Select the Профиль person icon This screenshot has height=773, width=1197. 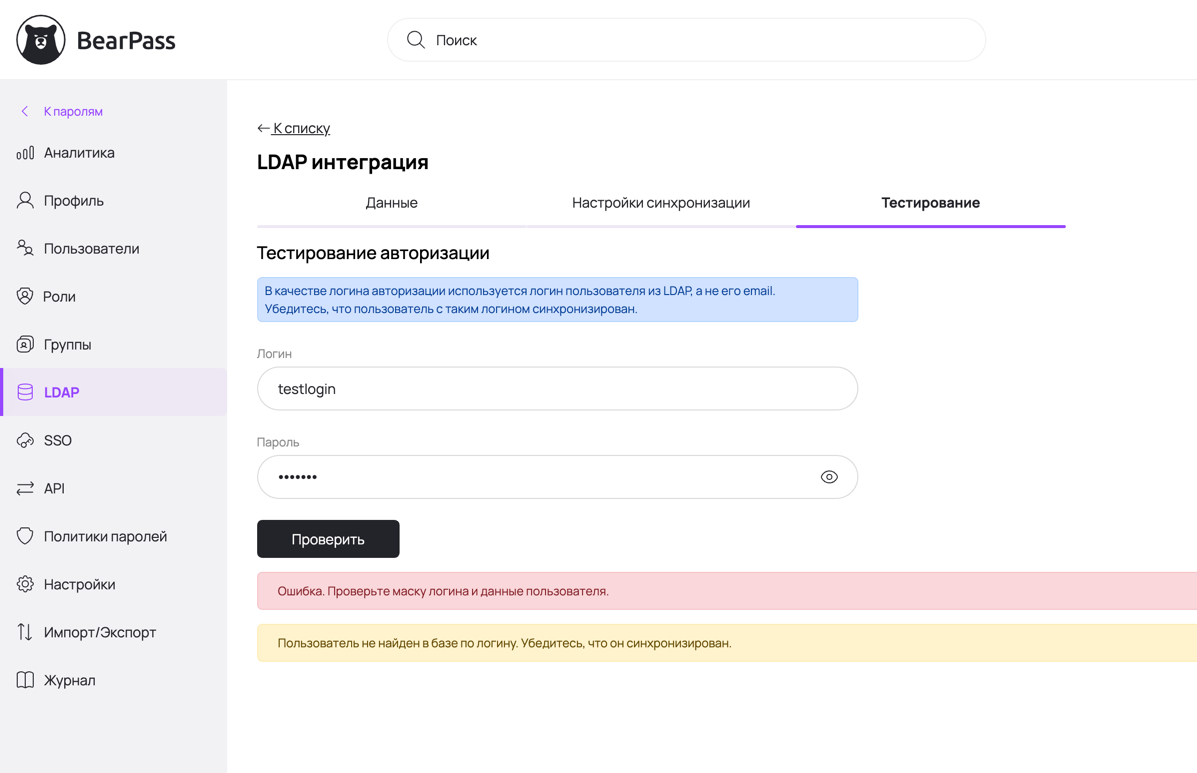pyautogui.click(x=24, y=200)
